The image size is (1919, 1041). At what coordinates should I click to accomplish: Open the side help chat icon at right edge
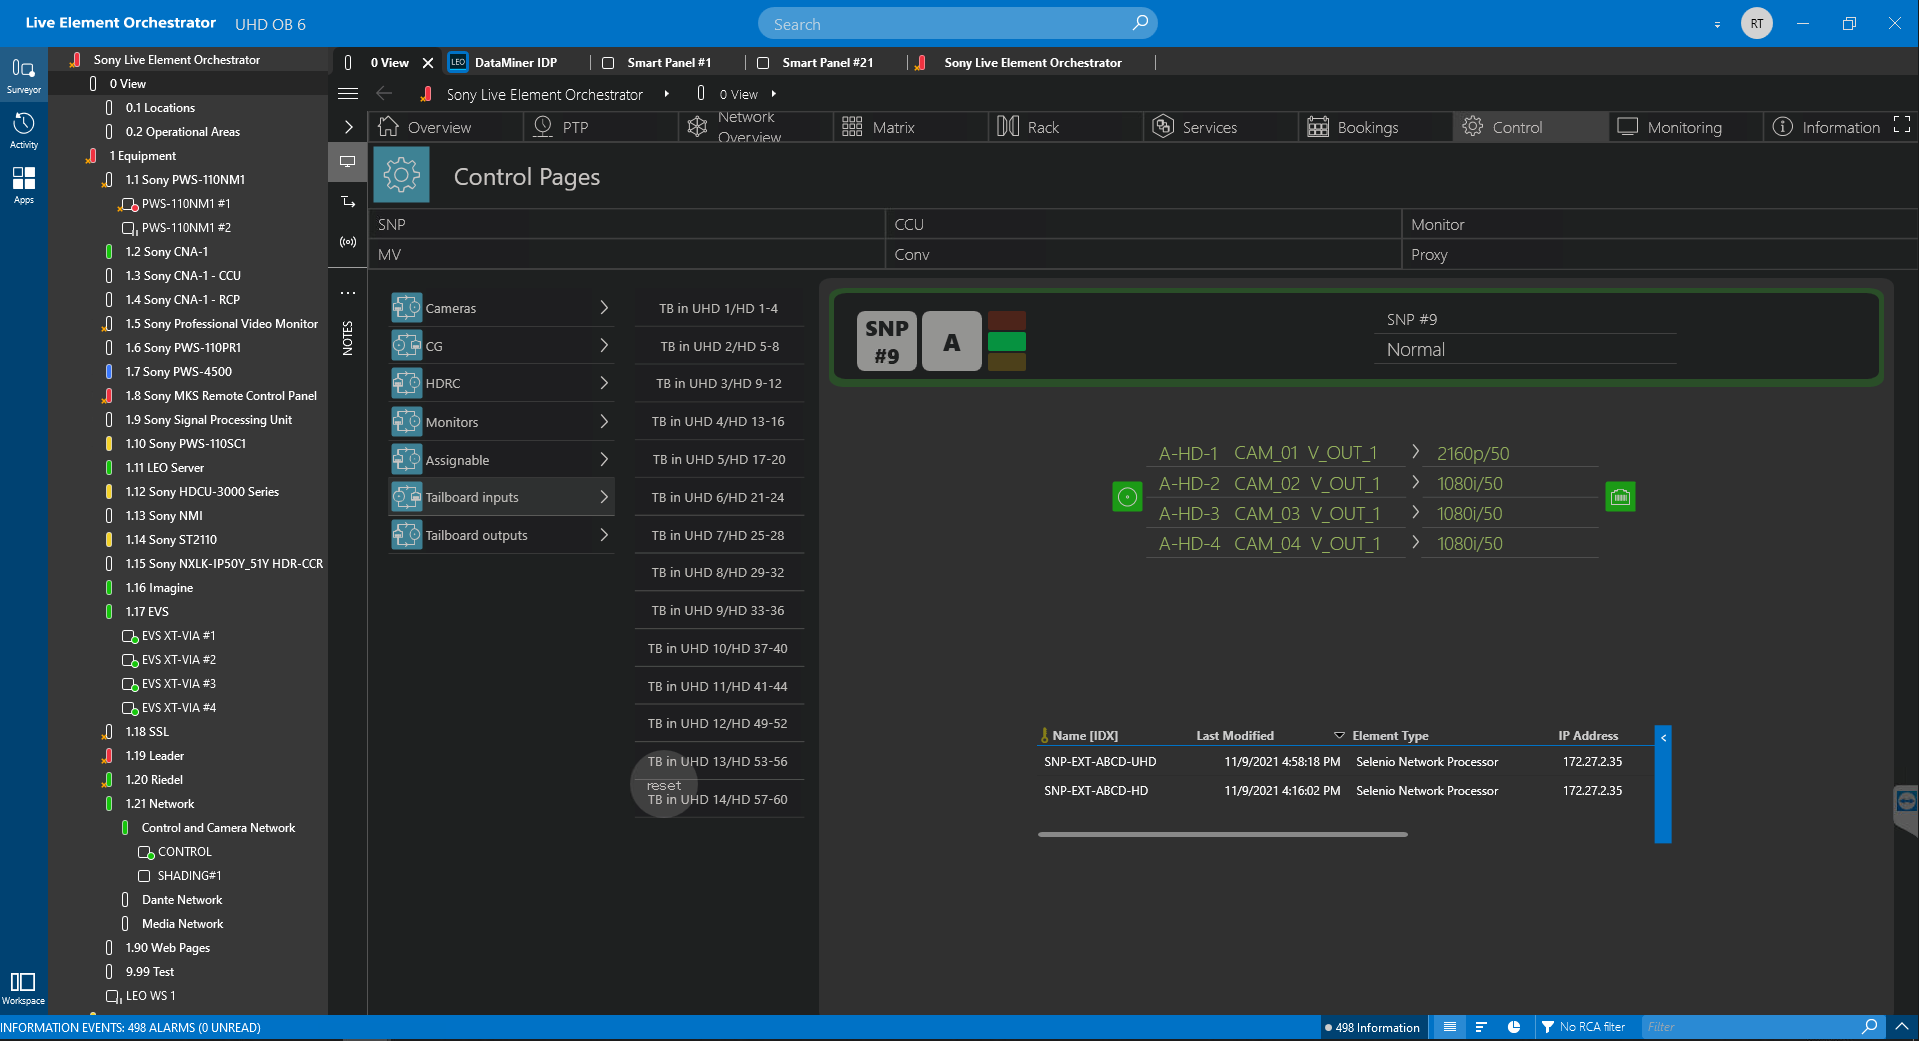click(x=1906, y=801)
